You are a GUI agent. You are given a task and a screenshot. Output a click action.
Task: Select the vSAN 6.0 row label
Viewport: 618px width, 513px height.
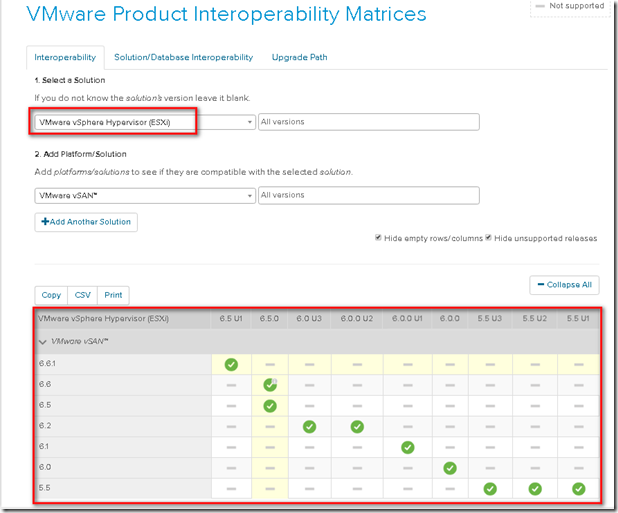(x=45, y=467)
